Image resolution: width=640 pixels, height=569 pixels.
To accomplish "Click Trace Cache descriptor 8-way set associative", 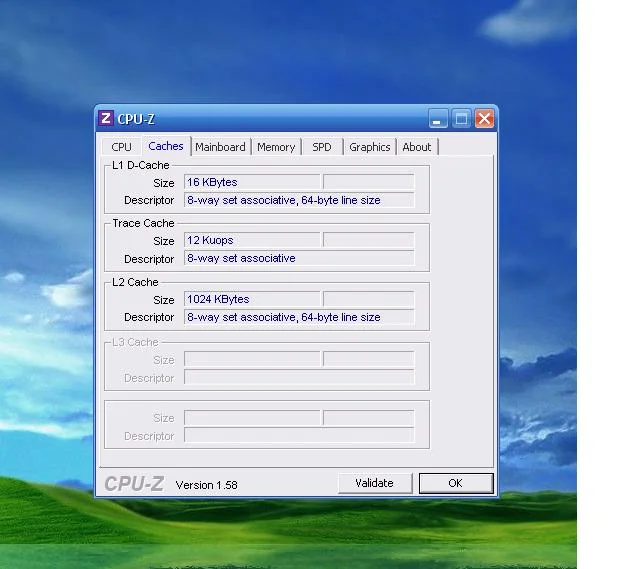I will 299,258.
